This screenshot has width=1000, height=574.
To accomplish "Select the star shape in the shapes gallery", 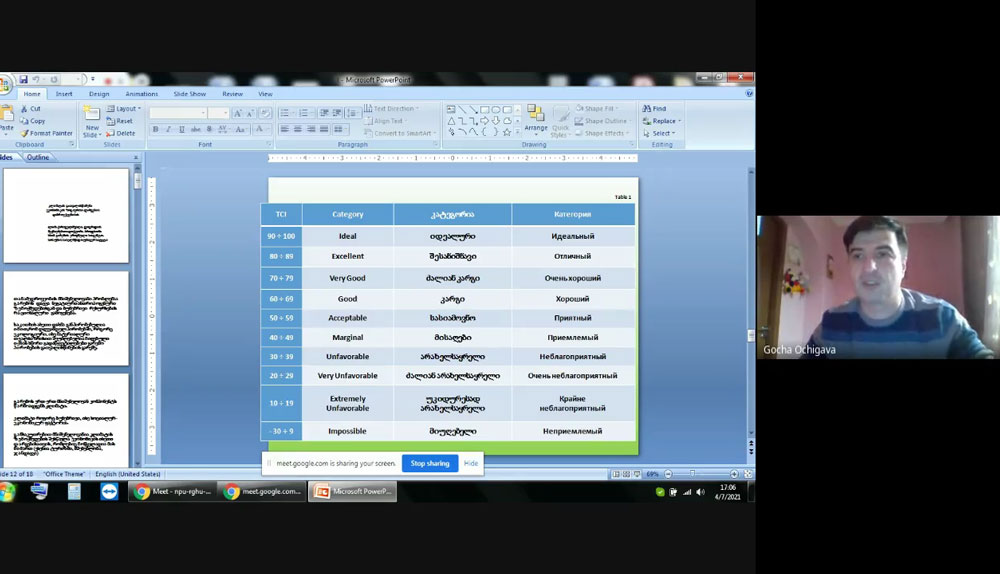I will click(507, 131).
